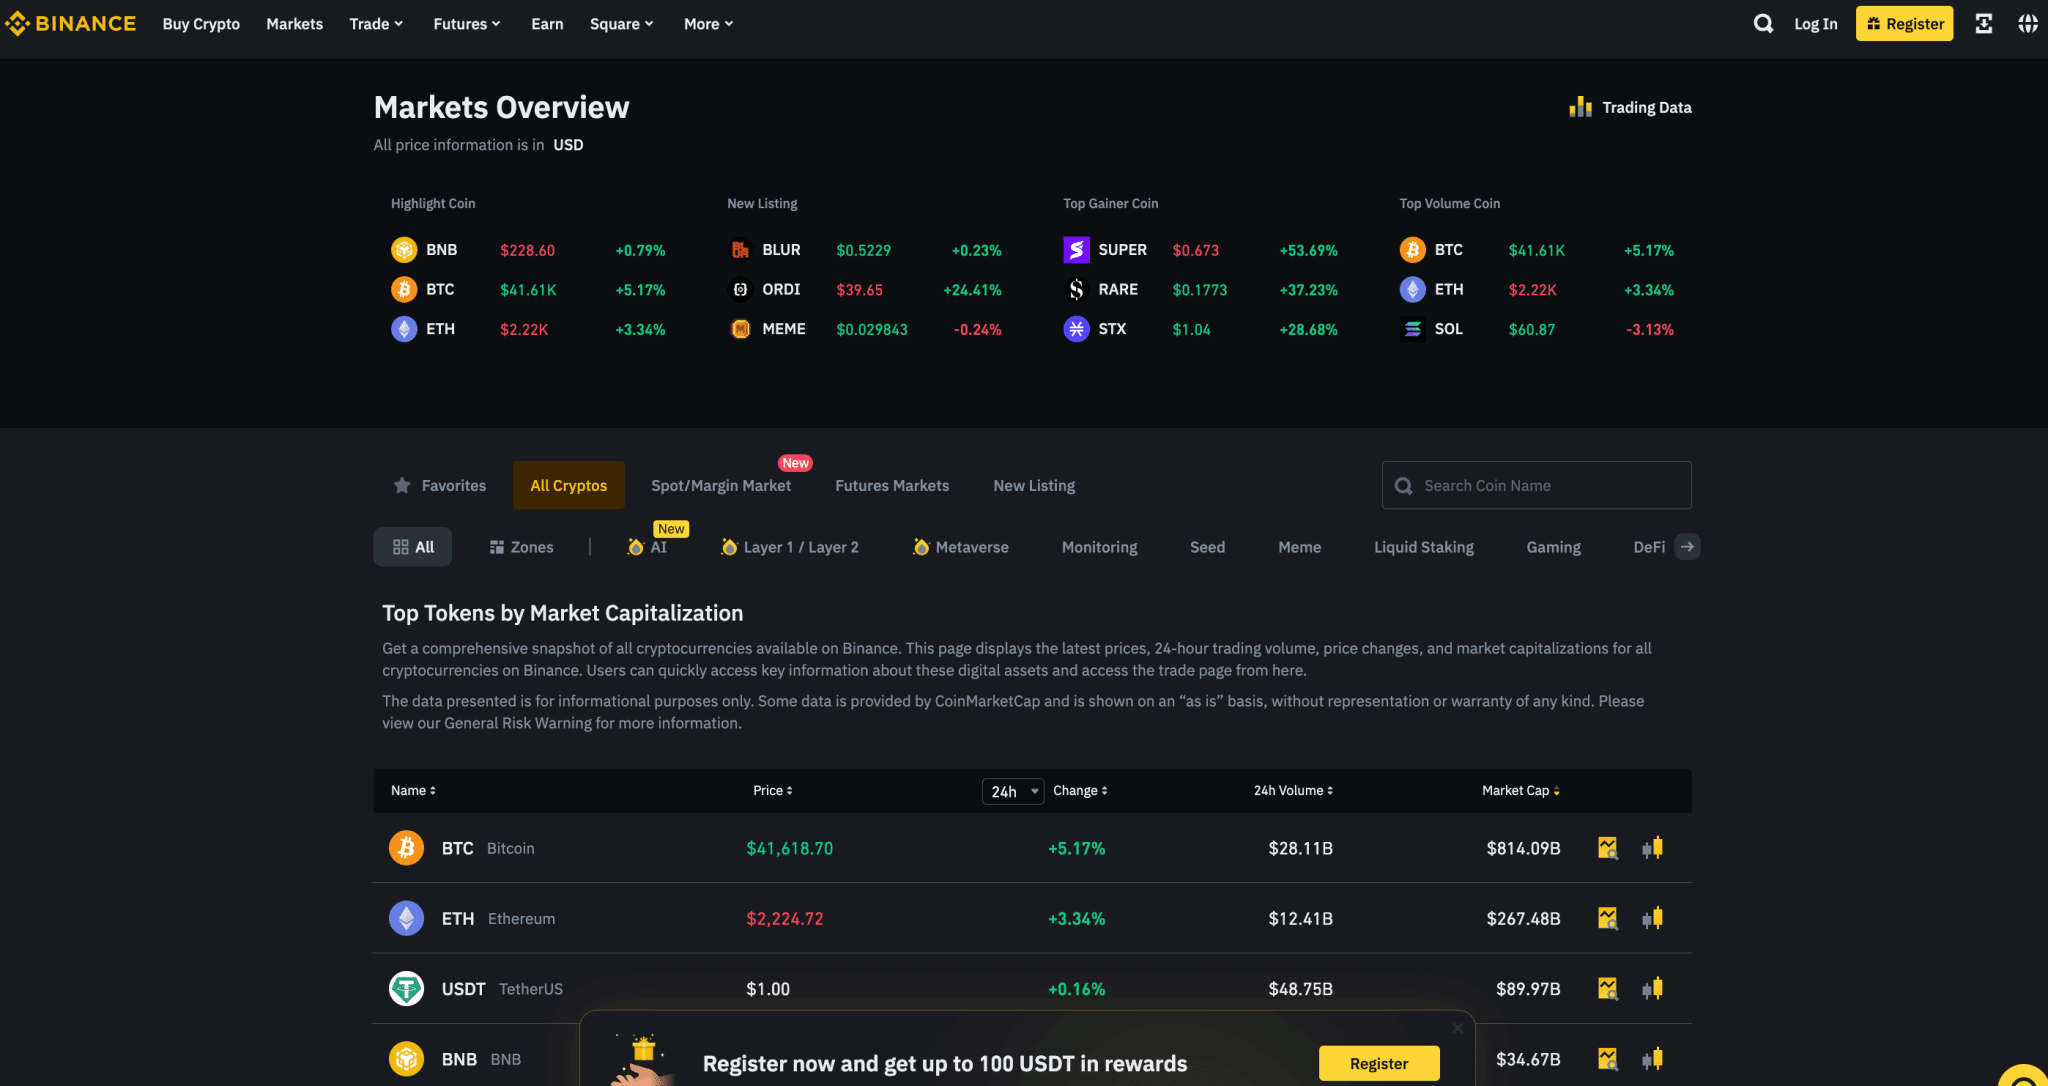Open the language globe icon

point(2028,23)
